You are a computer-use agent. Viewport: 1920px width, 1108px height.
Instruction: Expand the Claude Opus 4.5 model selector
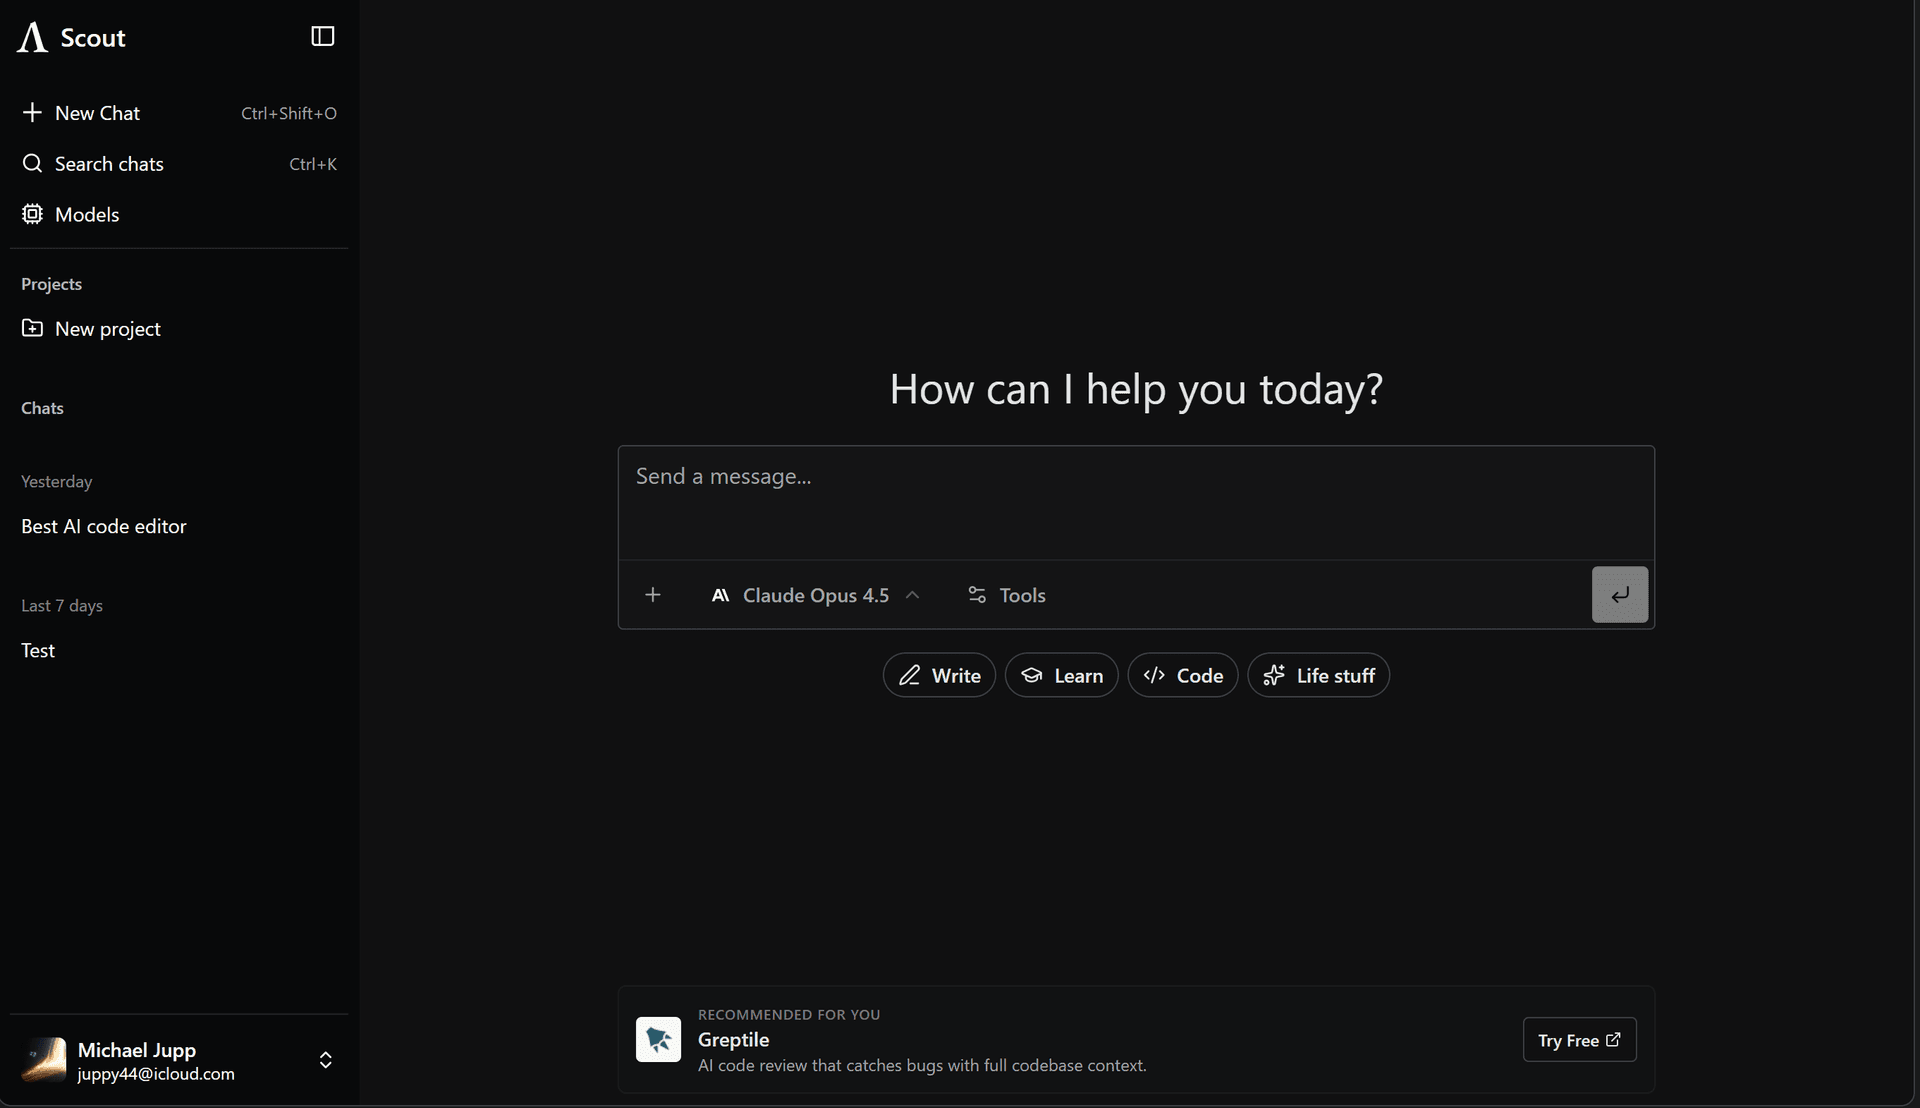click(x=815, y=595)
